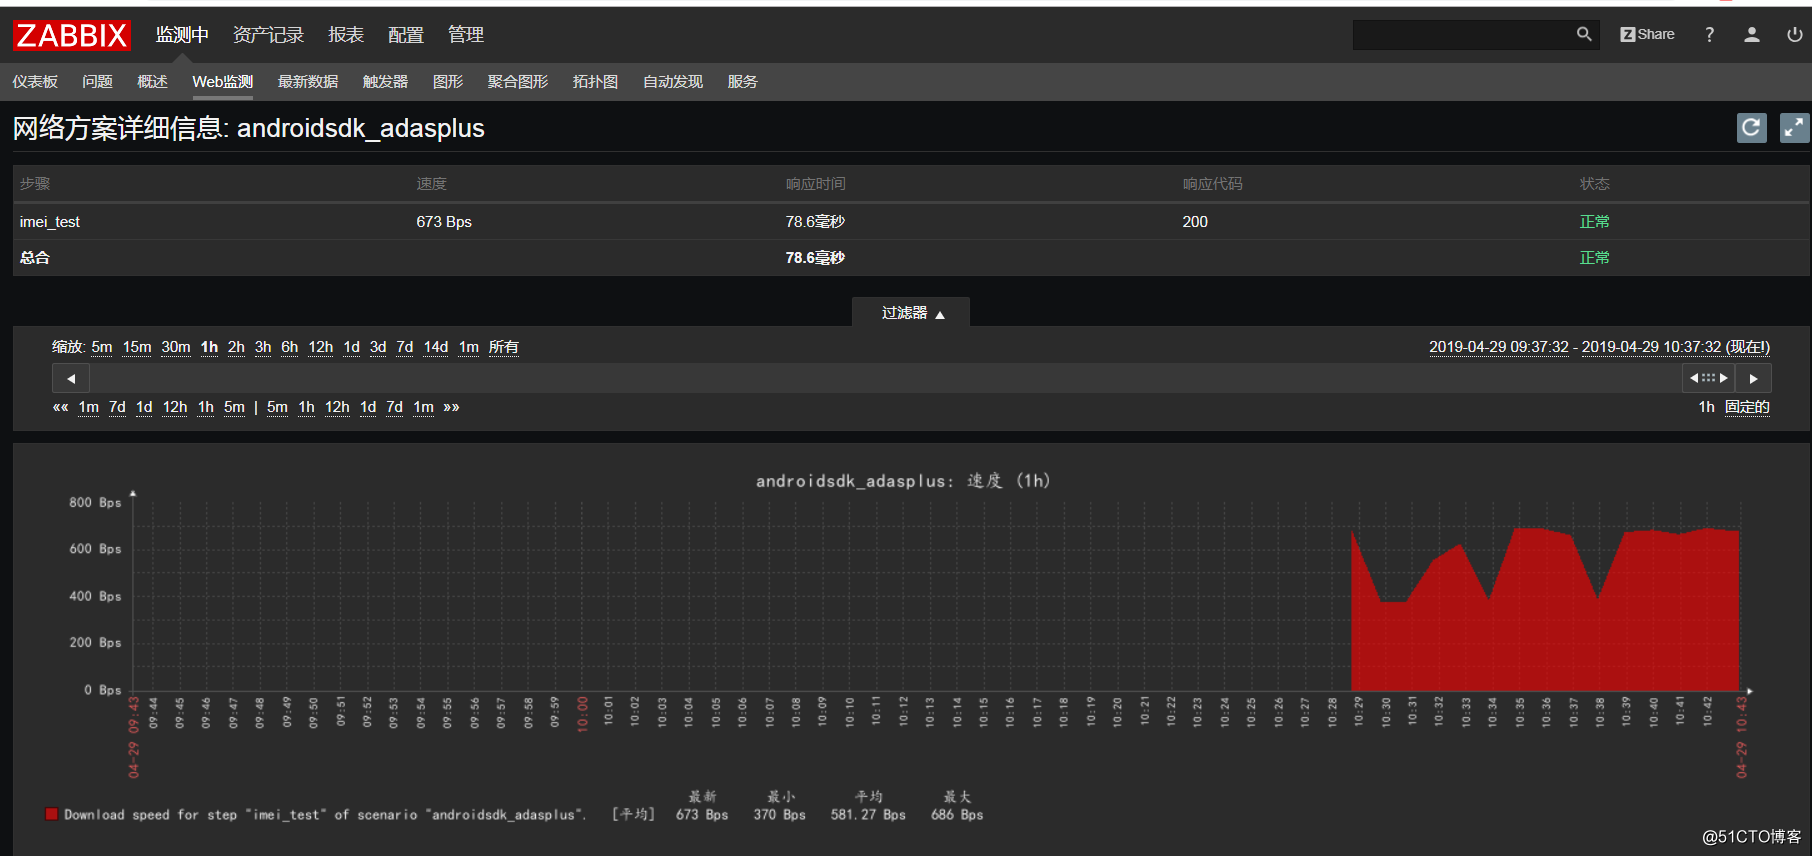
Task: Set zoom to 2h
Action: (x=236, y=347)
